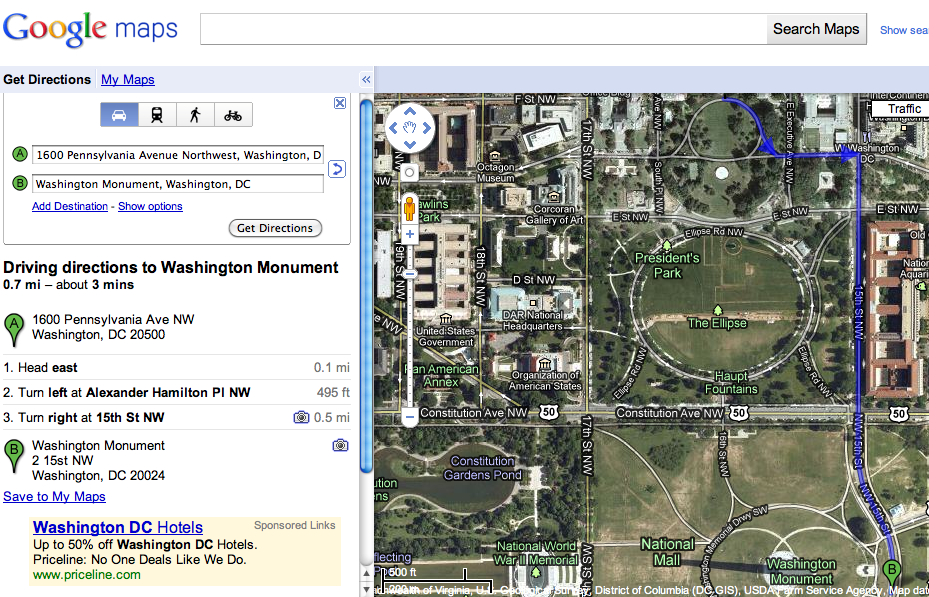The height and width of the screenshot is (597, 929).
Task: Click green marker A in directions list
Action: coord(14,329)
